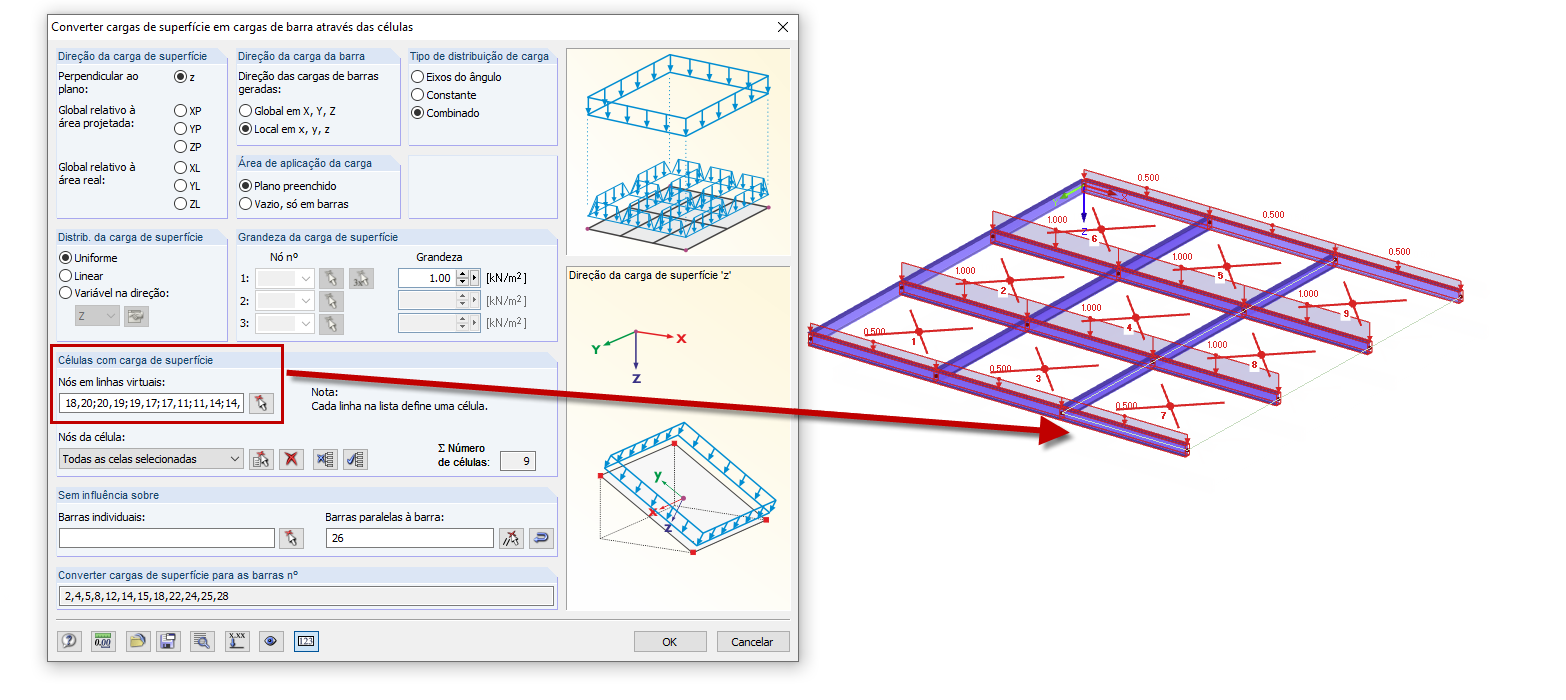Click the 1.00 kN/m² magnitude input field
Viewport: 1566px width, 700px height.
[x=427, y=278]
